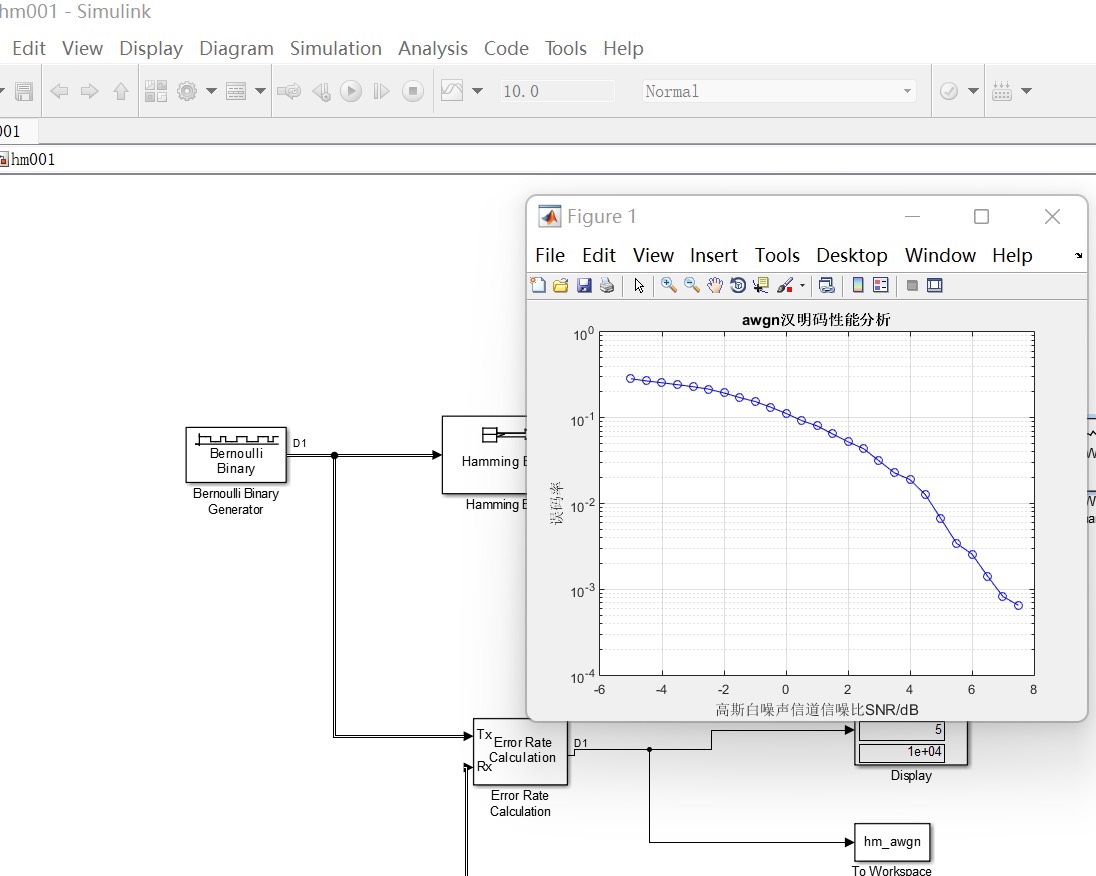Run the Simulink simulation with Play
Viewport: 1096px width, 876px height.
[x=351, y=91]
